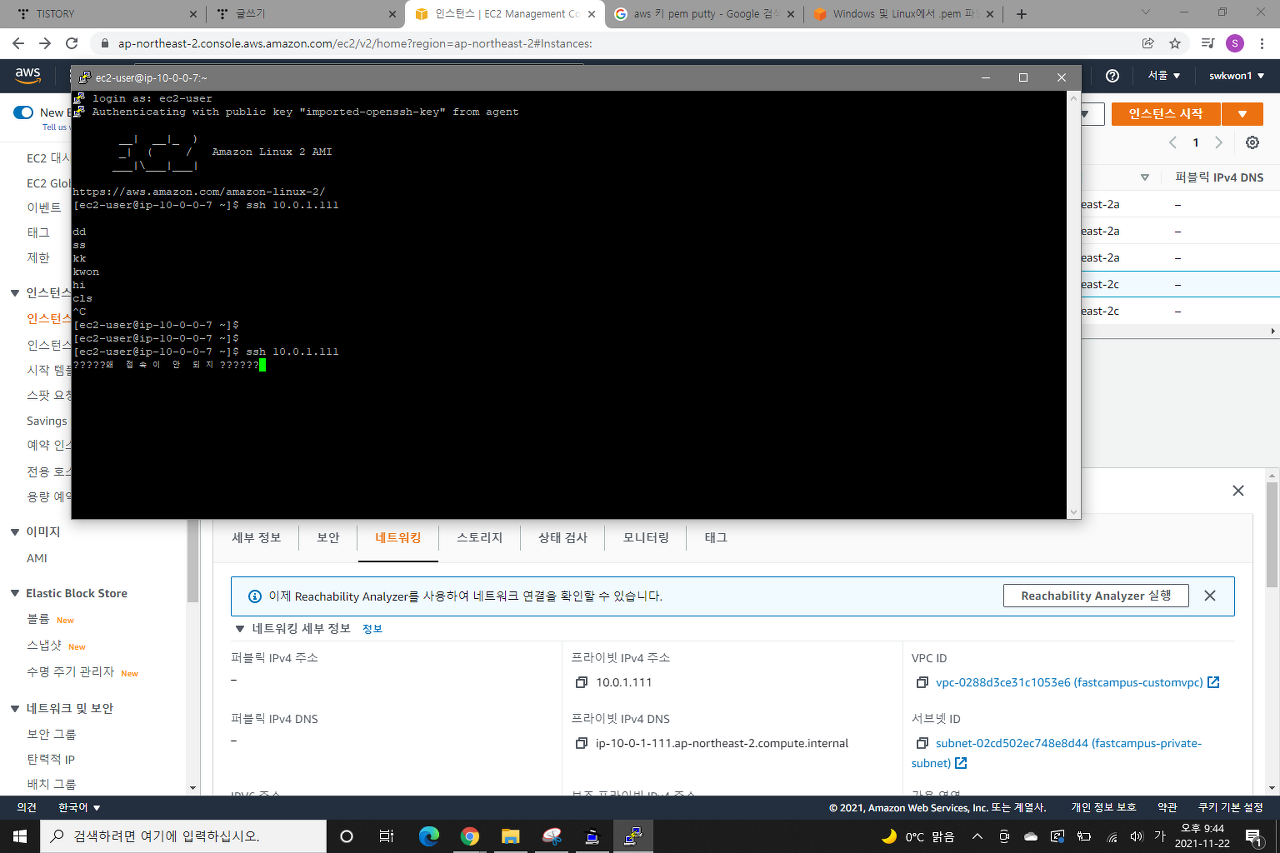Click 쿠키 기본 설정 in footer
This screenshot has height=853, width=1280.
(x=1231, y=807)
